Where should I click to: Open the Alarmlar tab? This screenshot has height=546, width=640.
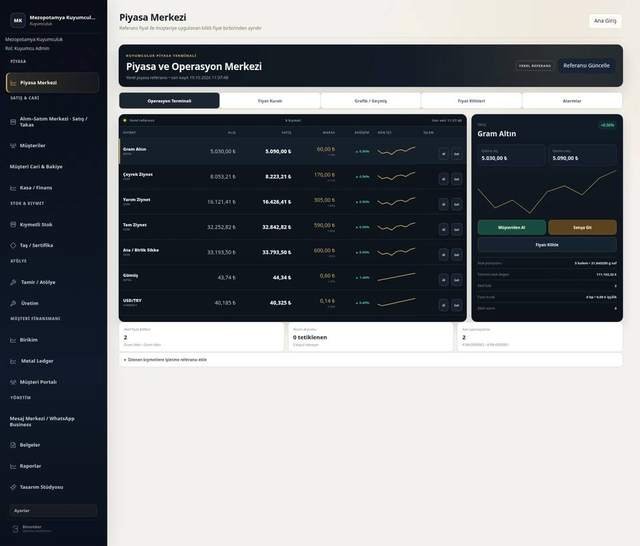572,101
